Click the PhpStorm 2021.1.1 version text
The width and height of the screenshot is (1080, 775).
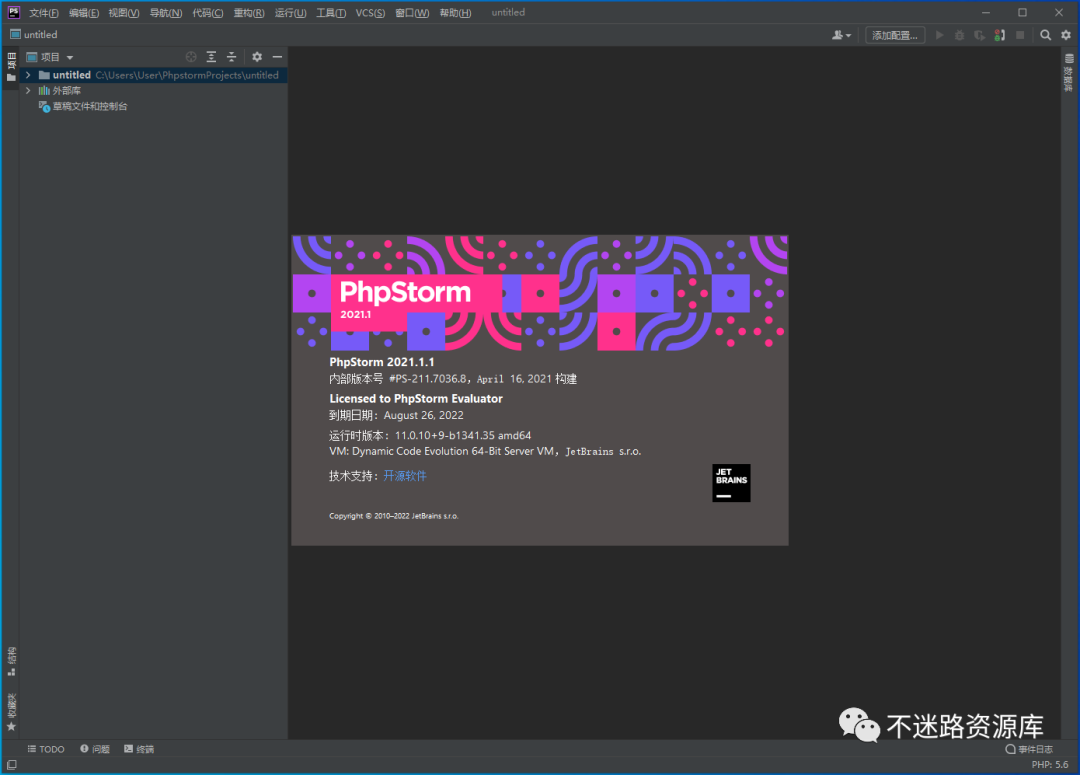tap(382, 362)
